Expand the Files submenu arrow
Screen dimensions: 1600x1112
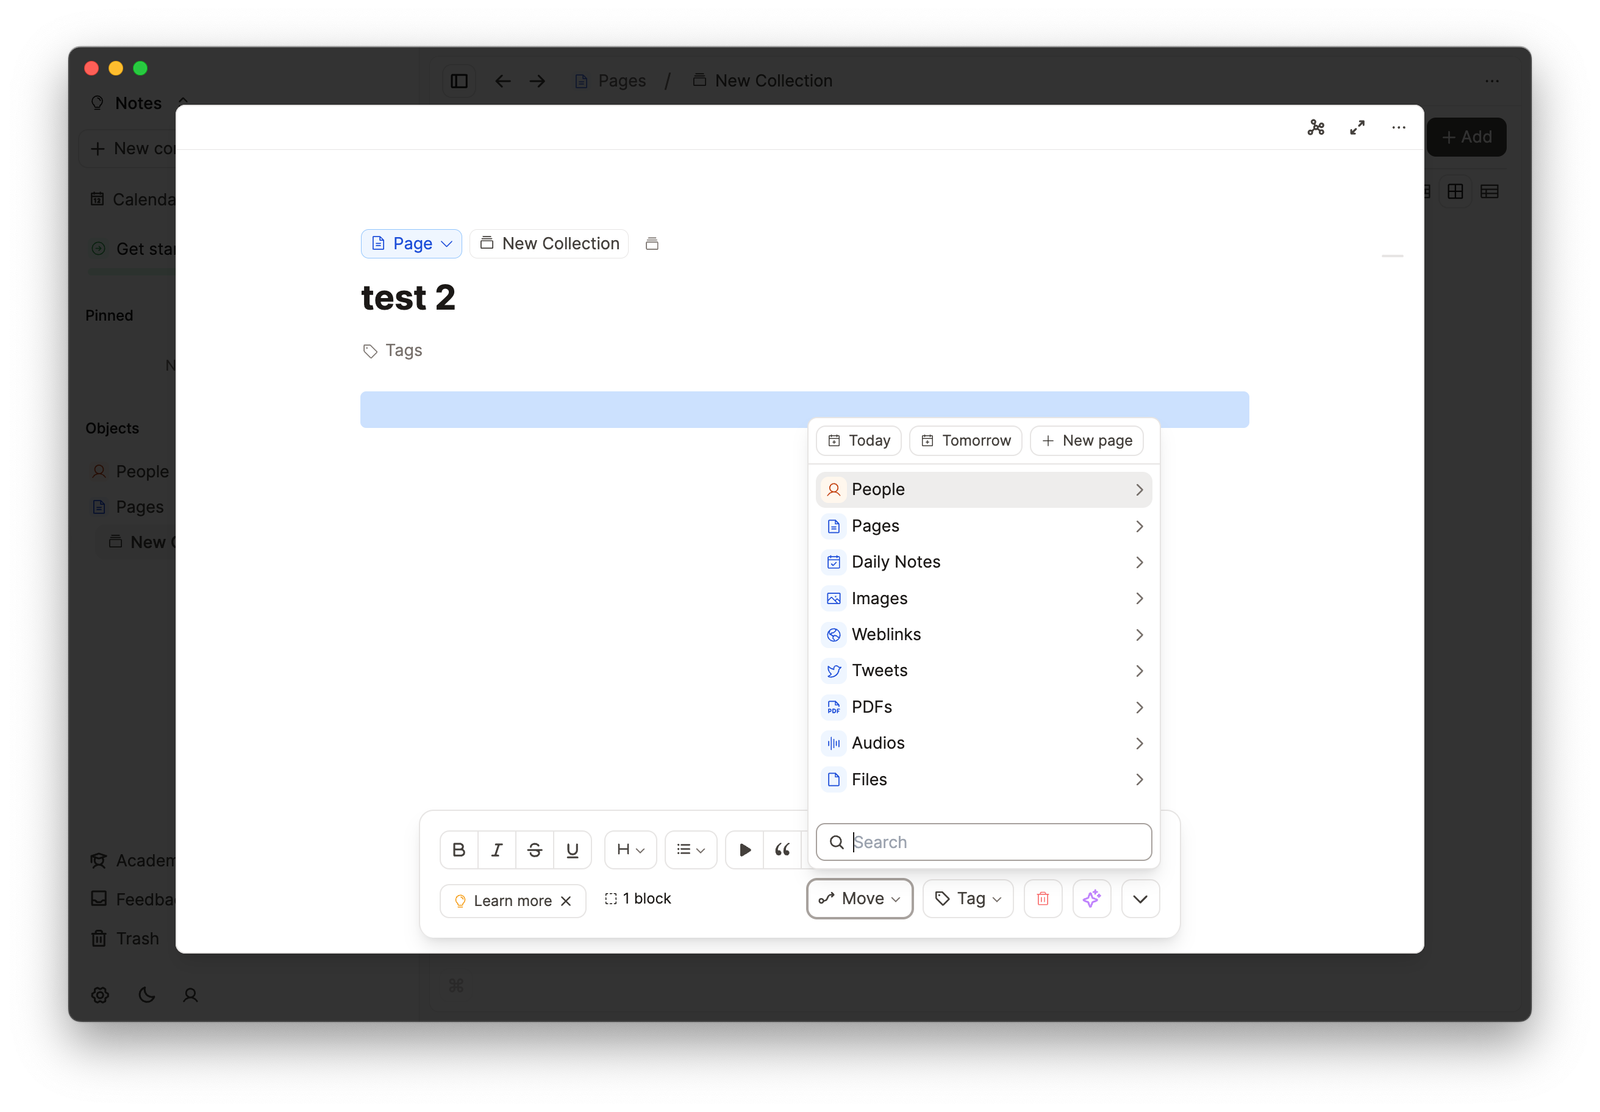(1139, 780)
